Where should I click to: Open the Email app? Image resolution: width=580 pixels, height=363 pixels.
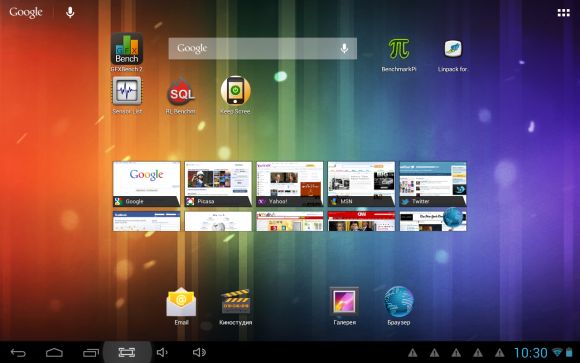tap(181, 306)
